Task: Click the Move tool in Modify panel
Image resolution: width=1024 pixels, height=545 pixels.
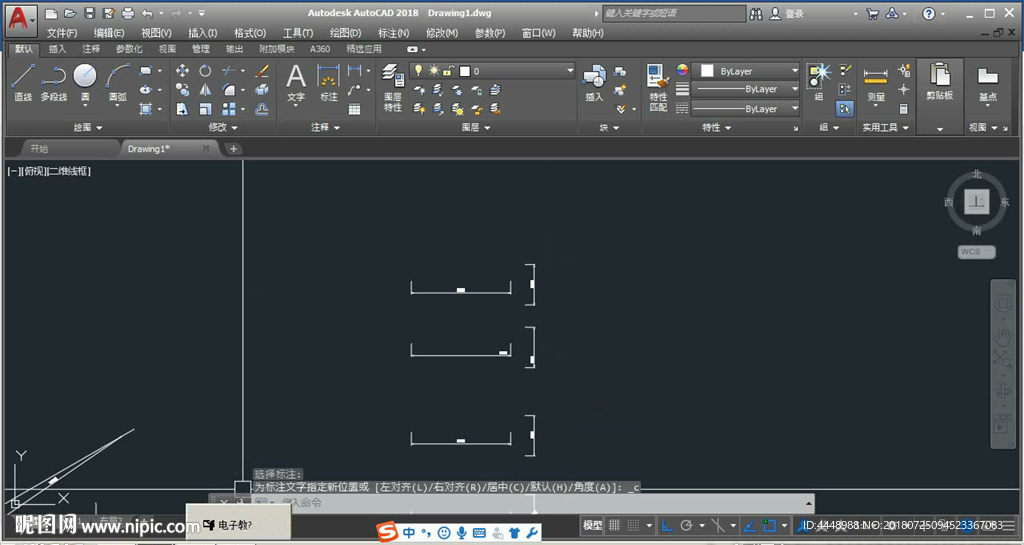Action: [182, 70]
